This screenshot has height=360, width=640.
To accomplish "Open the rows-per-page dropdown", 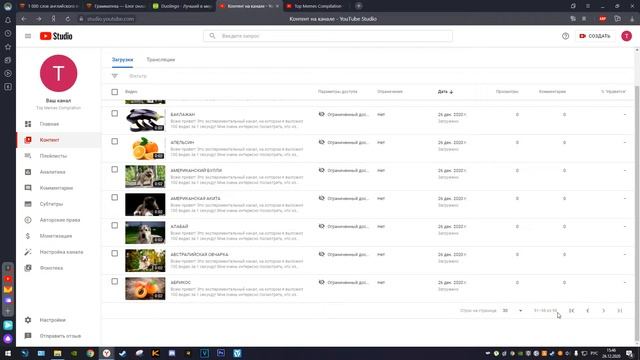I will tap(512, 311).
